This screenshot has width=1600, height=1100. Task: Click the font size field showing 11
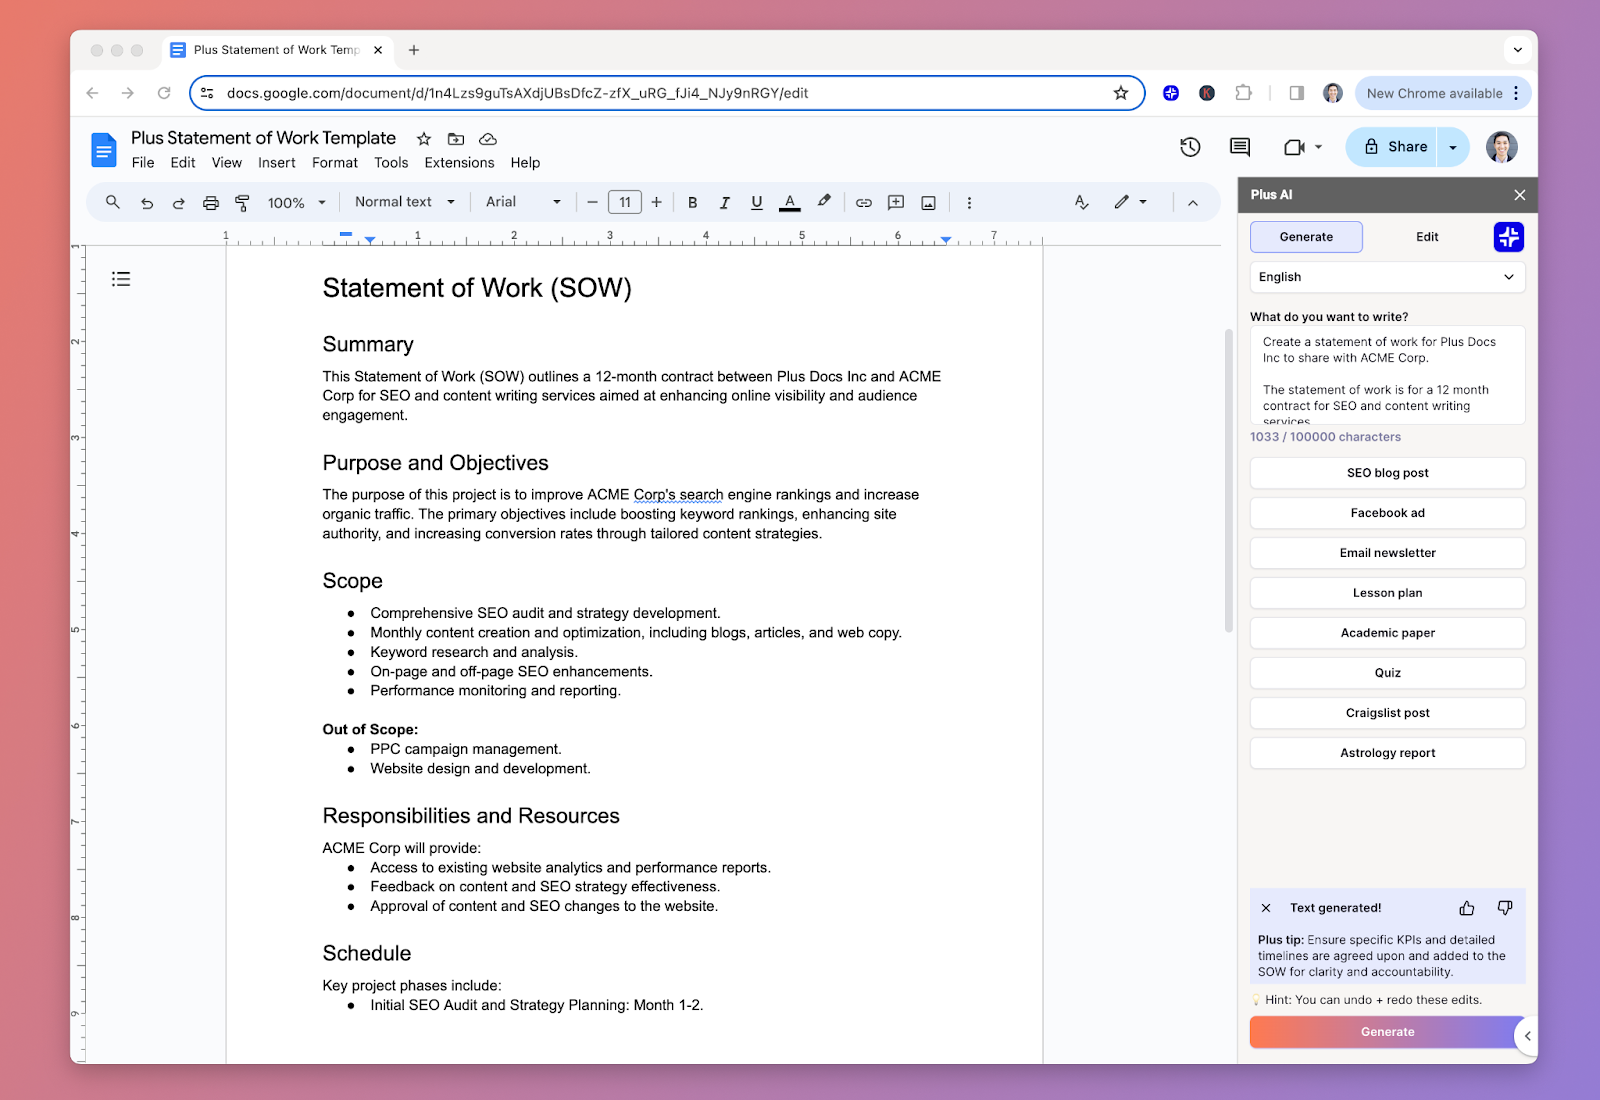click(x=625, y=203)
